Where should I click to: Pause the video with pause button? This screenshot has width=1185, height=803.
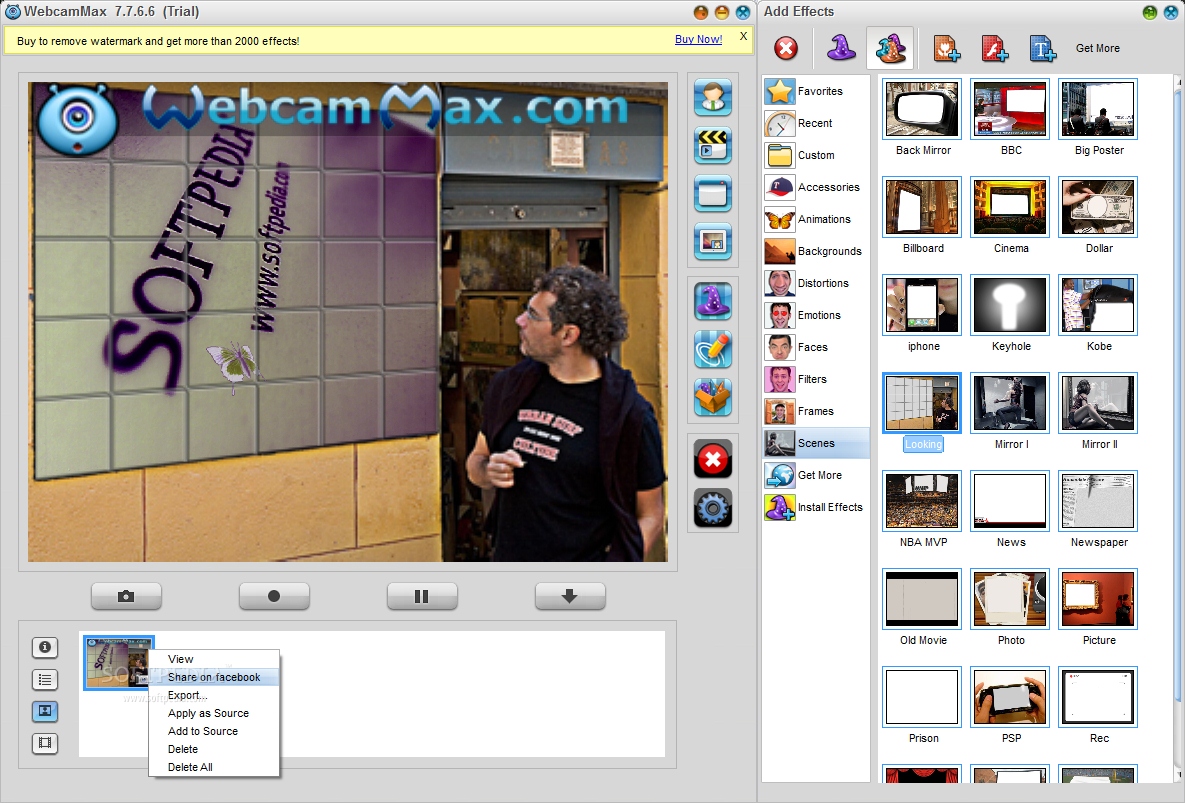point(422,596)
